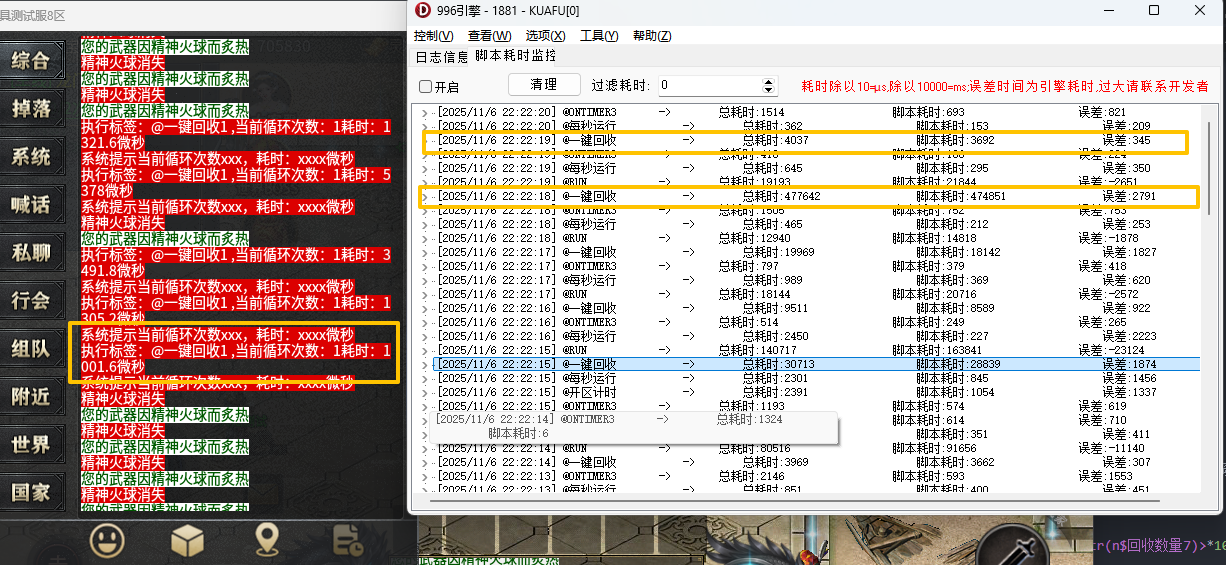Select the @RUN row with 总耗时:140717

click(x=815, y=351)
